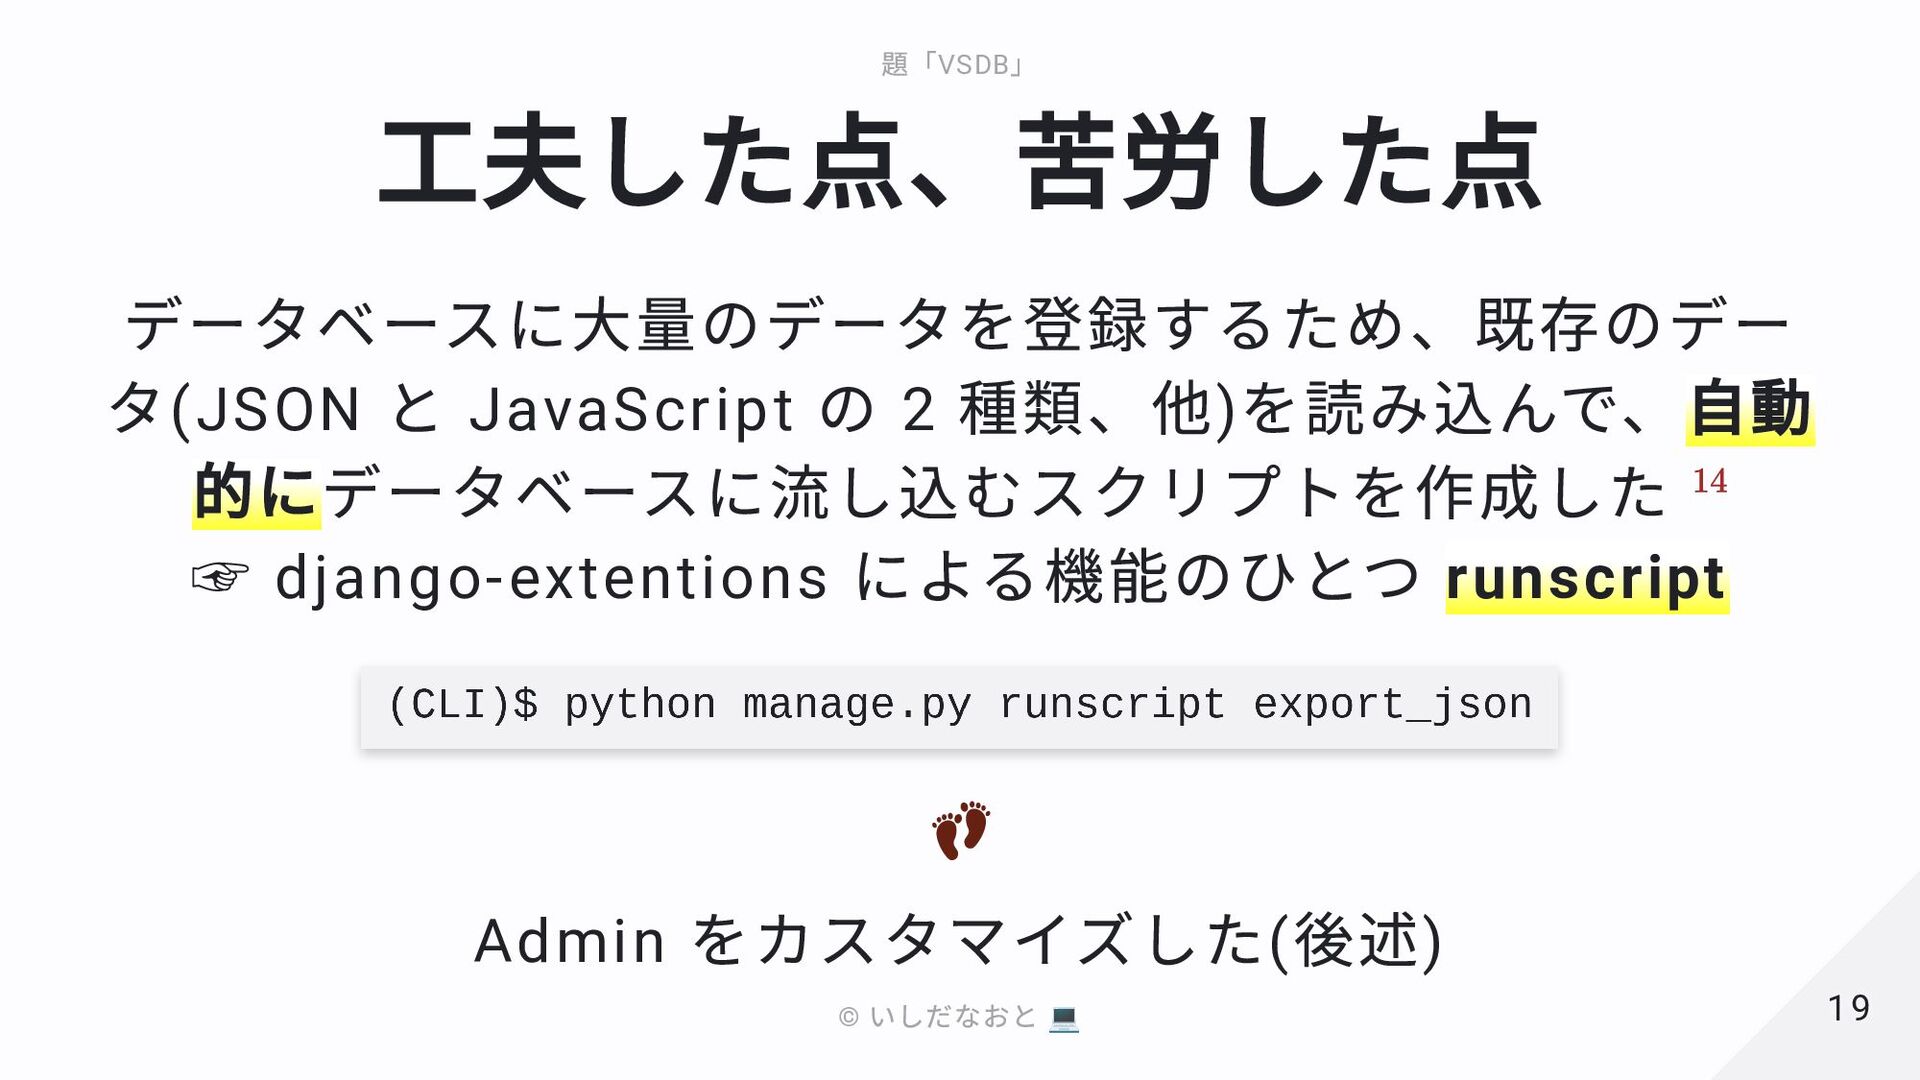Click the (CLI)$ prompt in code
The image size is (1920, 1080).
coord(462,705)
